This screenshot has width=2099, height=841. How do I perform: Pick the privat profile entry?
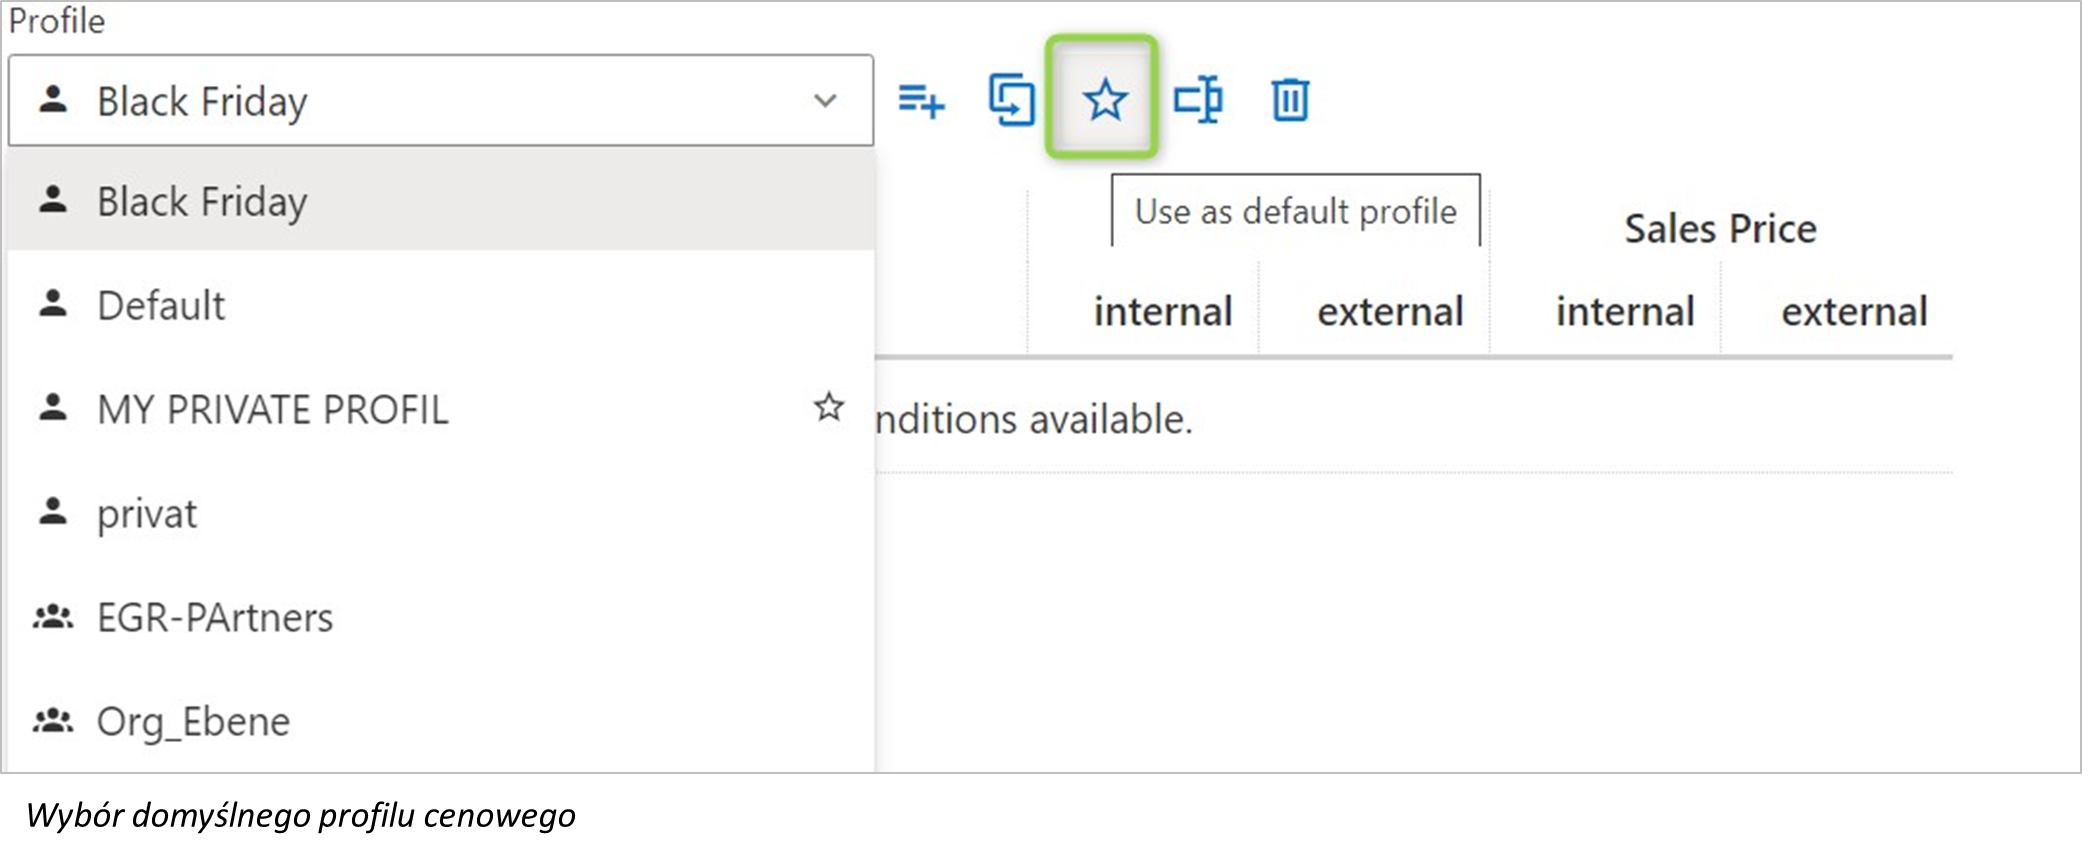click(x=441, y=513)
